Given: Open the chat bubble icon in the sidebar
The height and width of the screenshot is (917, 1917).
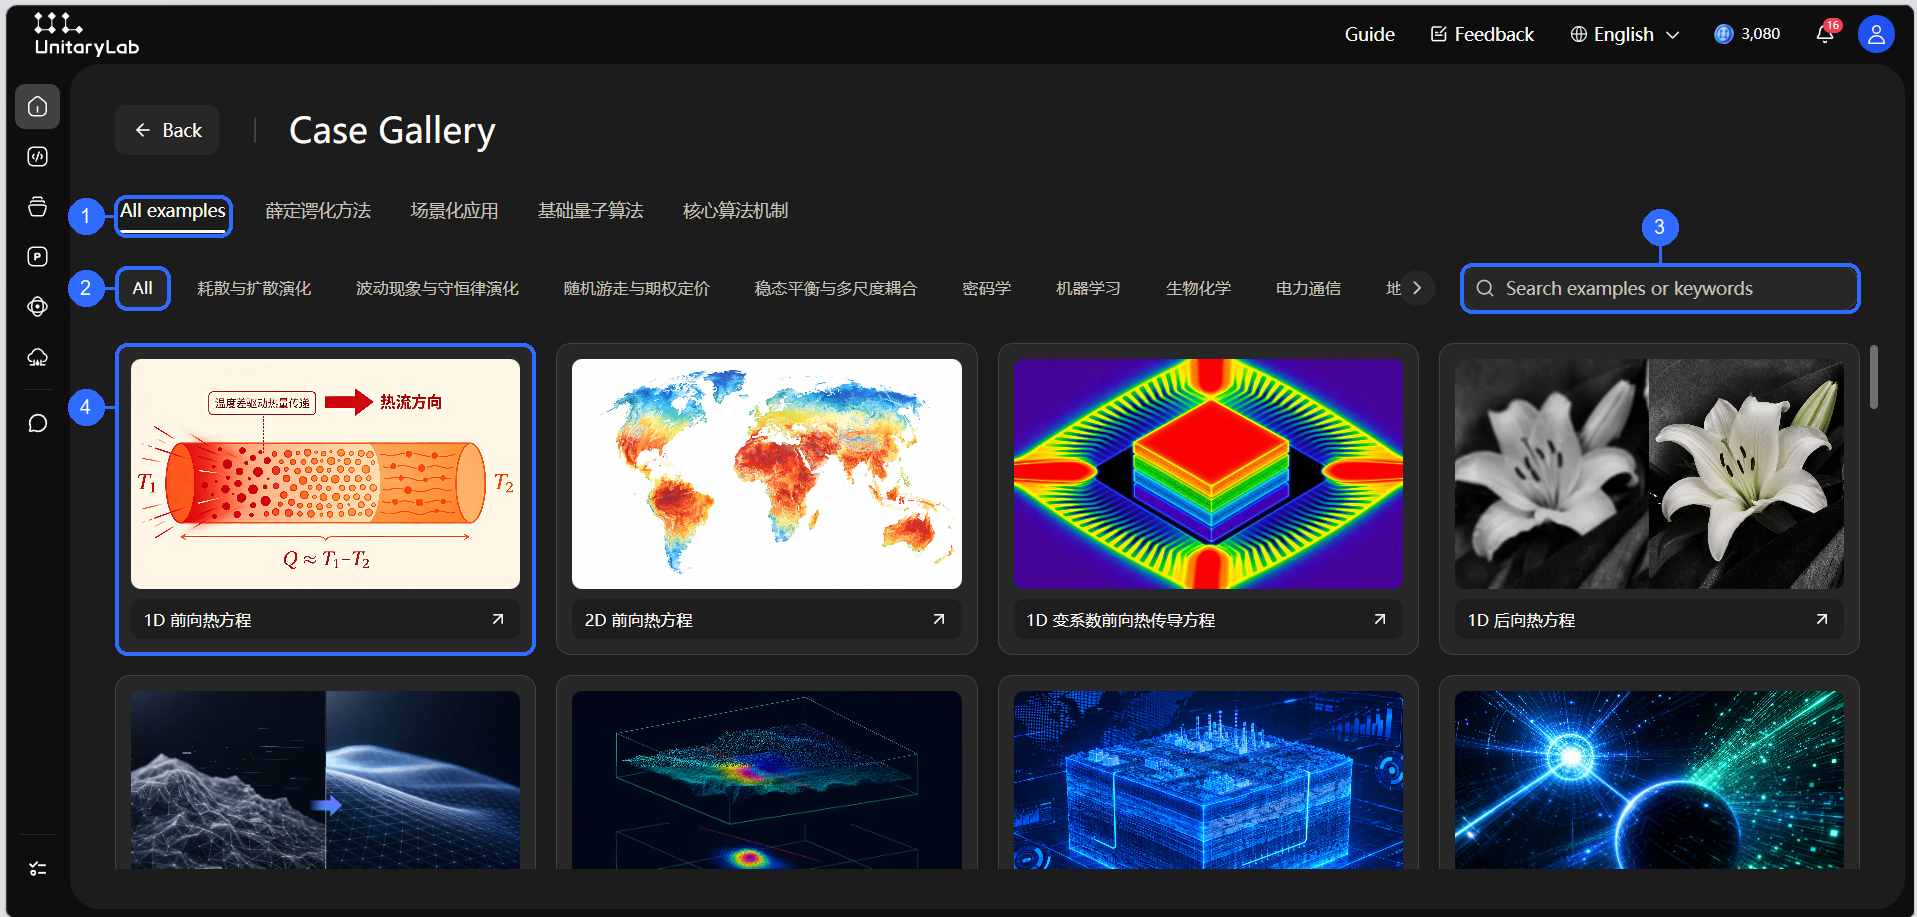Looking at the screenshot, I should point(37,423).
